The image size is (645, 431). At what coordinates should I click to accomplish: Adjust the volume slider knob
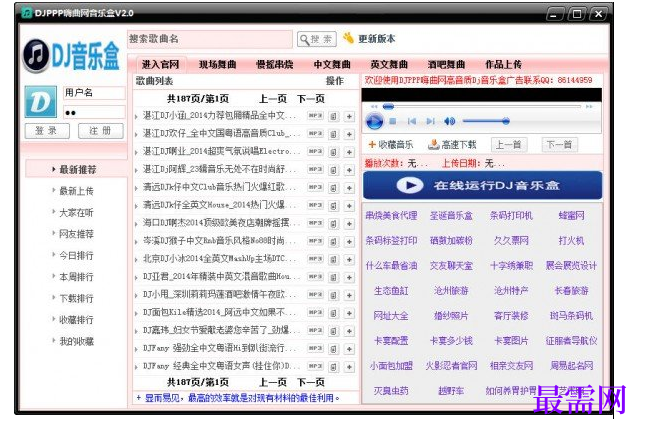click(506, 121)
